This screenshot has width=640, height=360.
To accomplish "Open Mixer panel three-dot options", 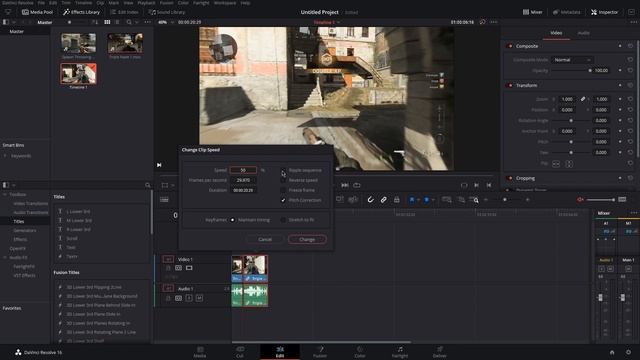I will [633, 213].
